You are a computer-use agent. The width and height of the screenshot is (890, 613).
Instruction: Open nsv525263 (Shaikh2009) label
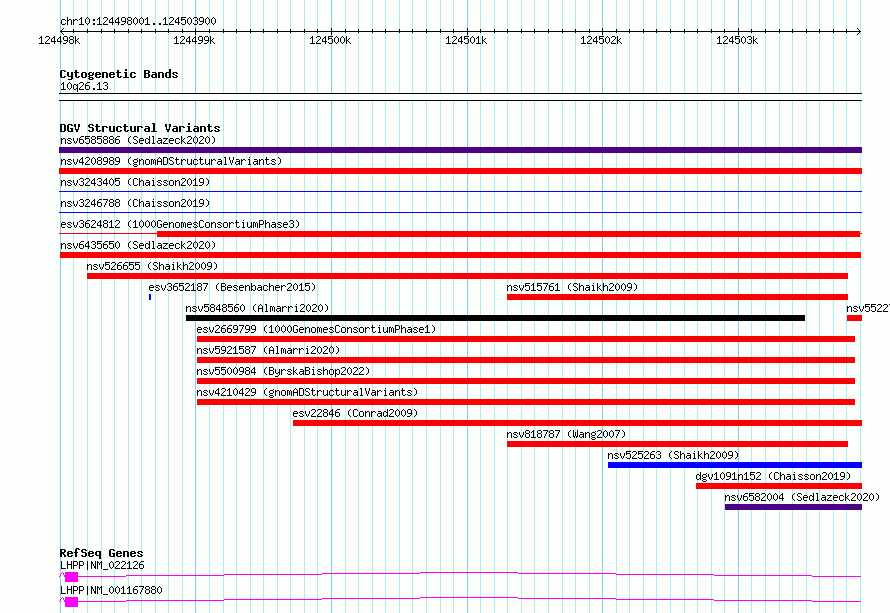click(673, 455)
